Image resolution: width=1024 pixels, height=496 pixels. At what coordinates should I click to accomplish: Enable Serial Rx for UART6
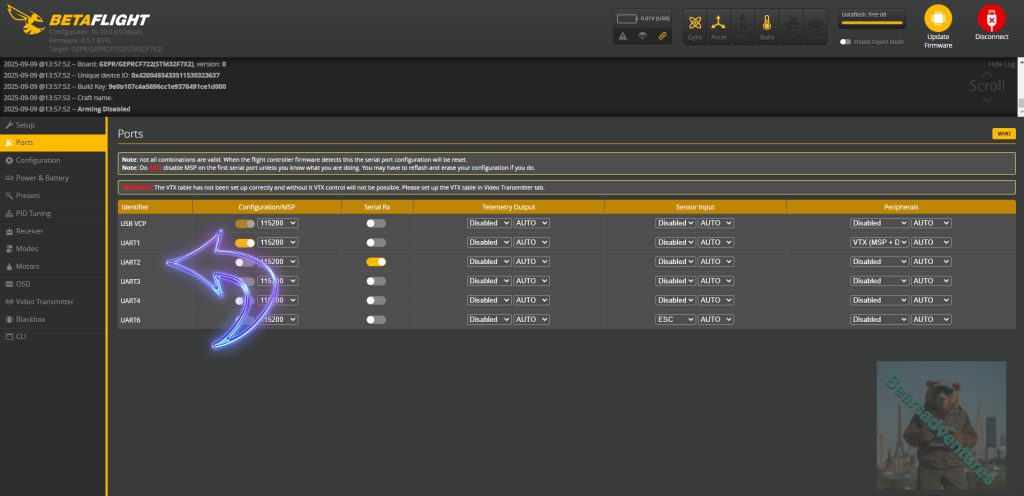(376, 320)
